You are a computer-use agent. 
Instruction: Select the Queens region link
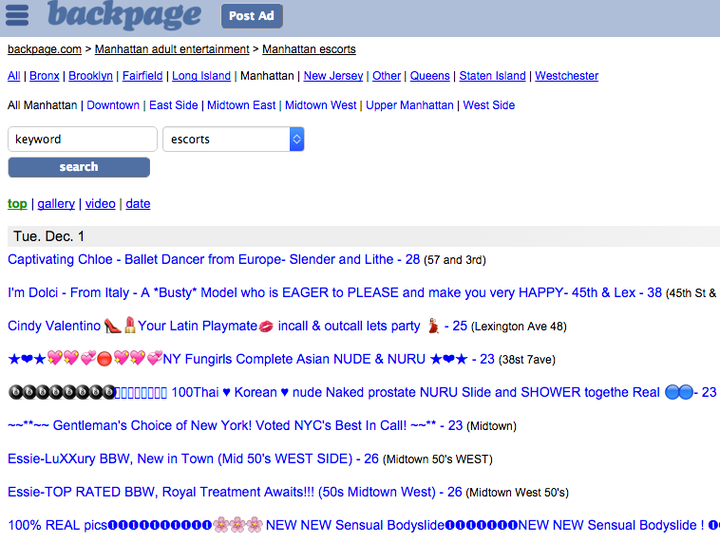[430, 76]
